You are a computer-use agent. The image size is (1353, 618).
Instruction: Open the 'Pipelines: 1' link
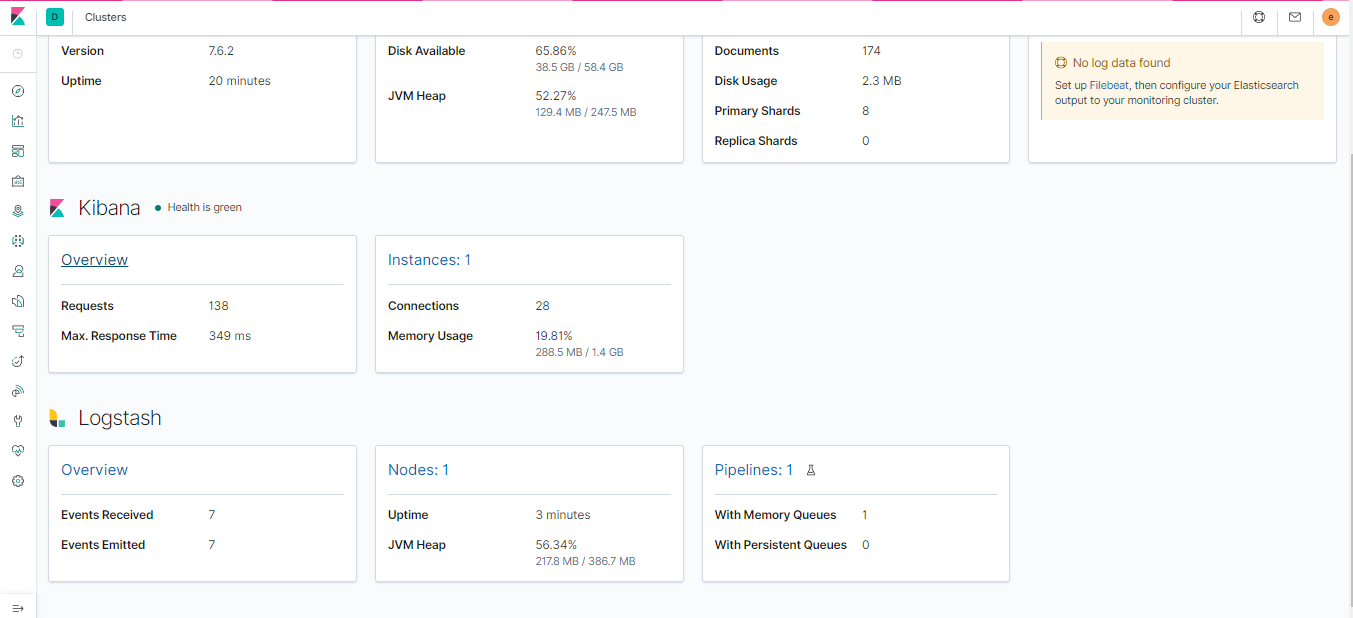point(754,470)
